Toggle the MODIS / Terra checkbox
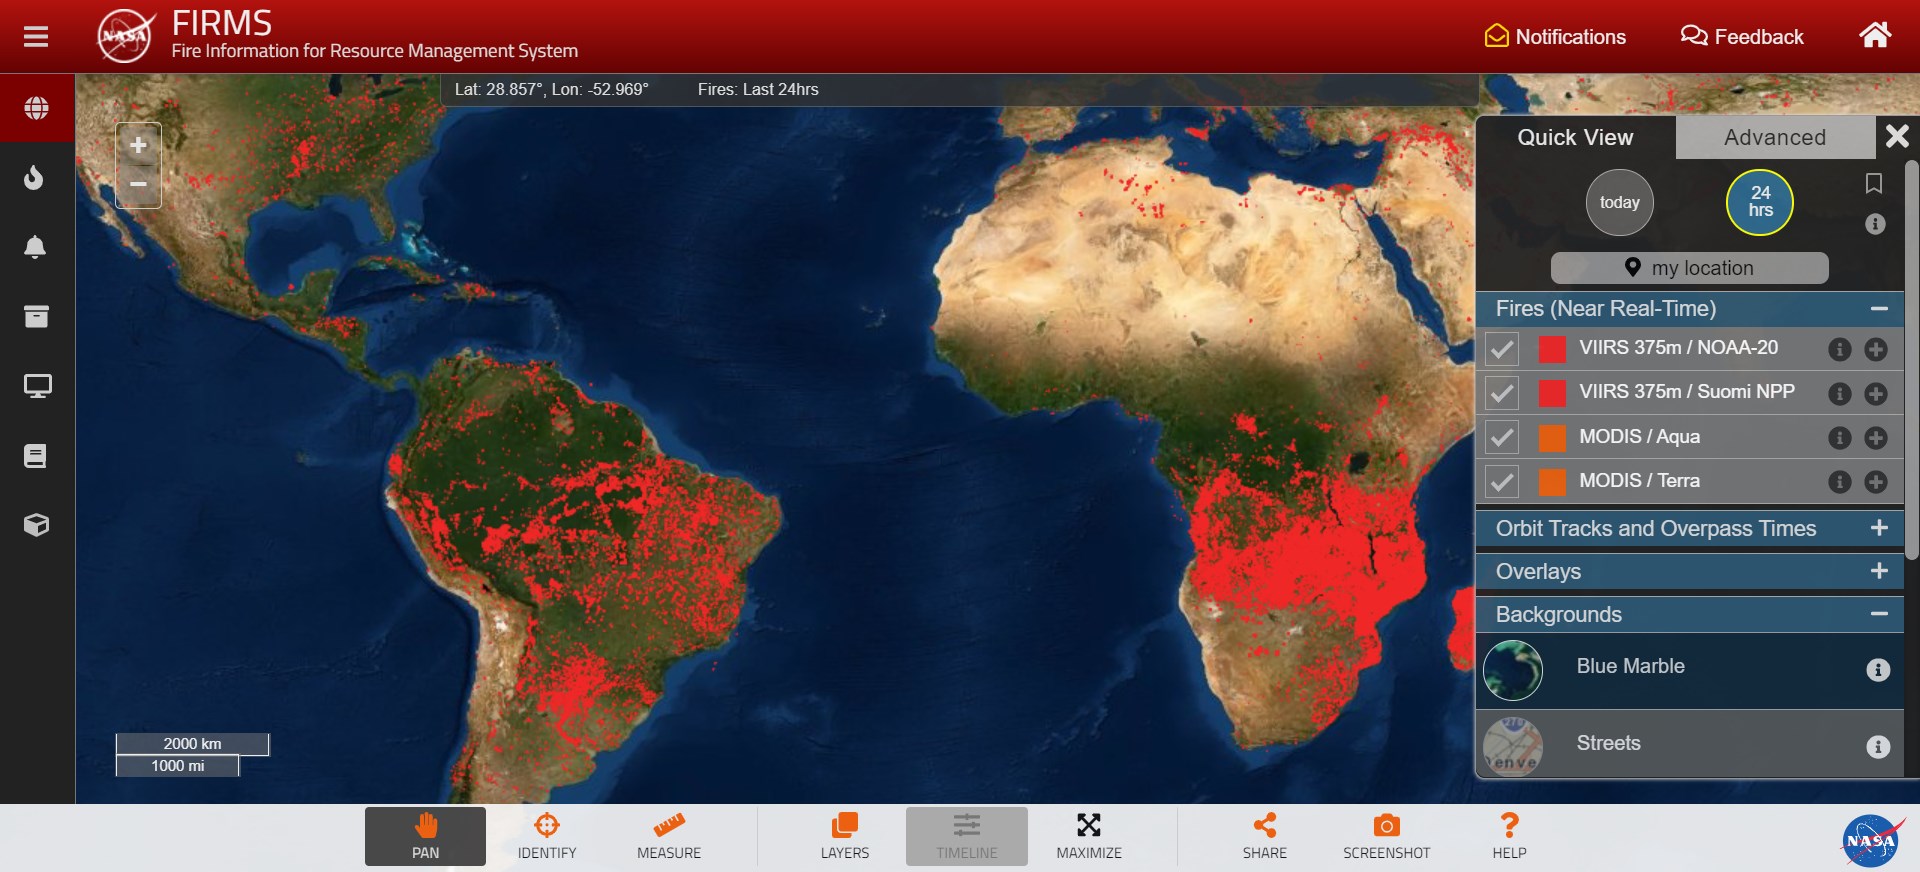The width and height of the screenshot is (1920, 872). [1502, 481]
